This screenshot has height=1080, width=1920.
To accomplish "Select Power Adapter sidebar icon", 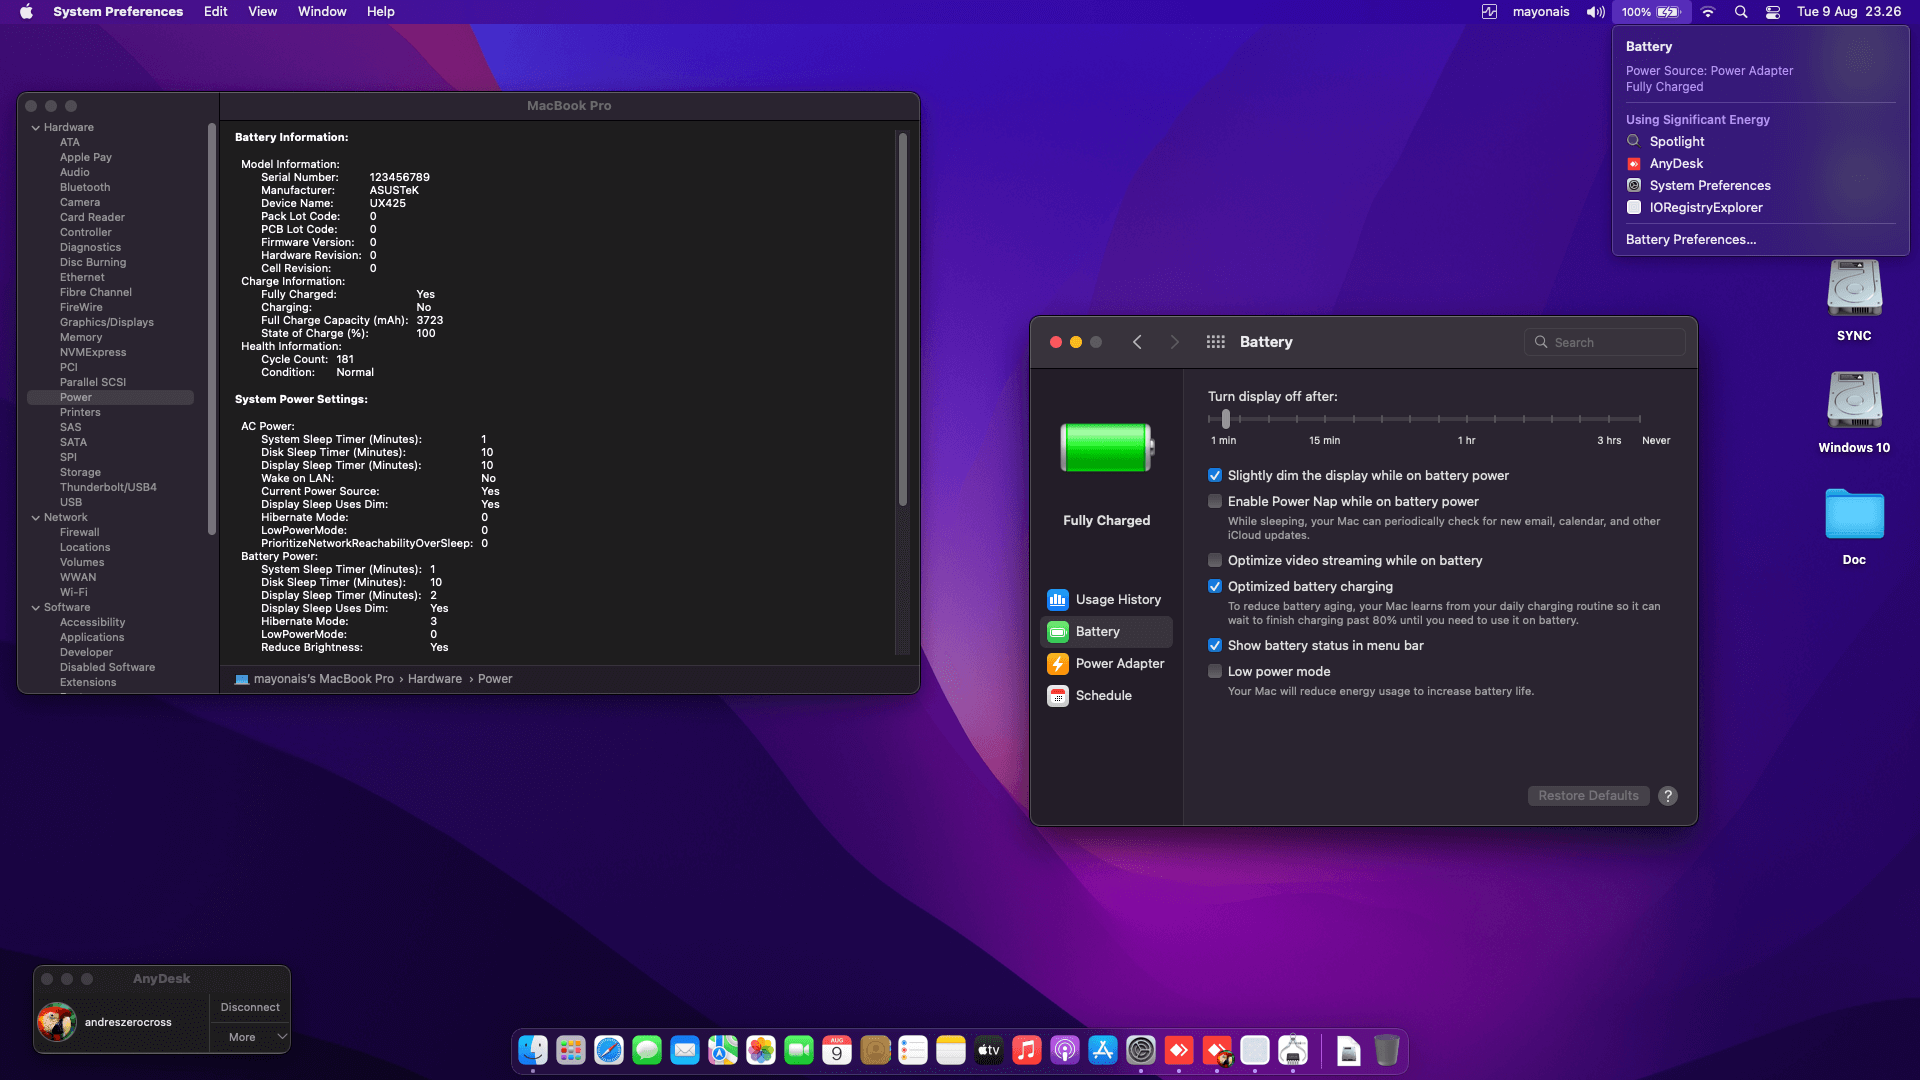I will pyautogui.click(x=1057, y=664).
